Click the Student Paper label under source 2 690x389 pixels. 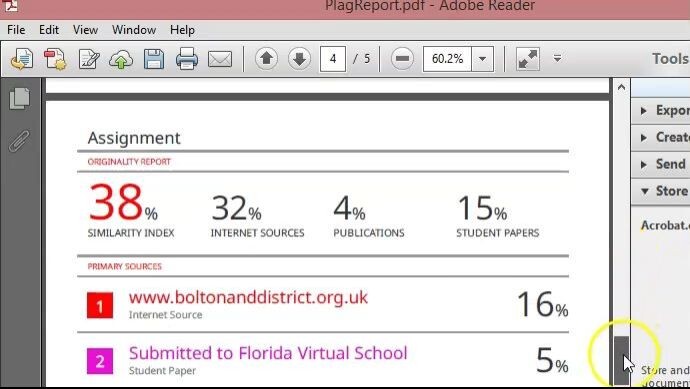[162, 371]
